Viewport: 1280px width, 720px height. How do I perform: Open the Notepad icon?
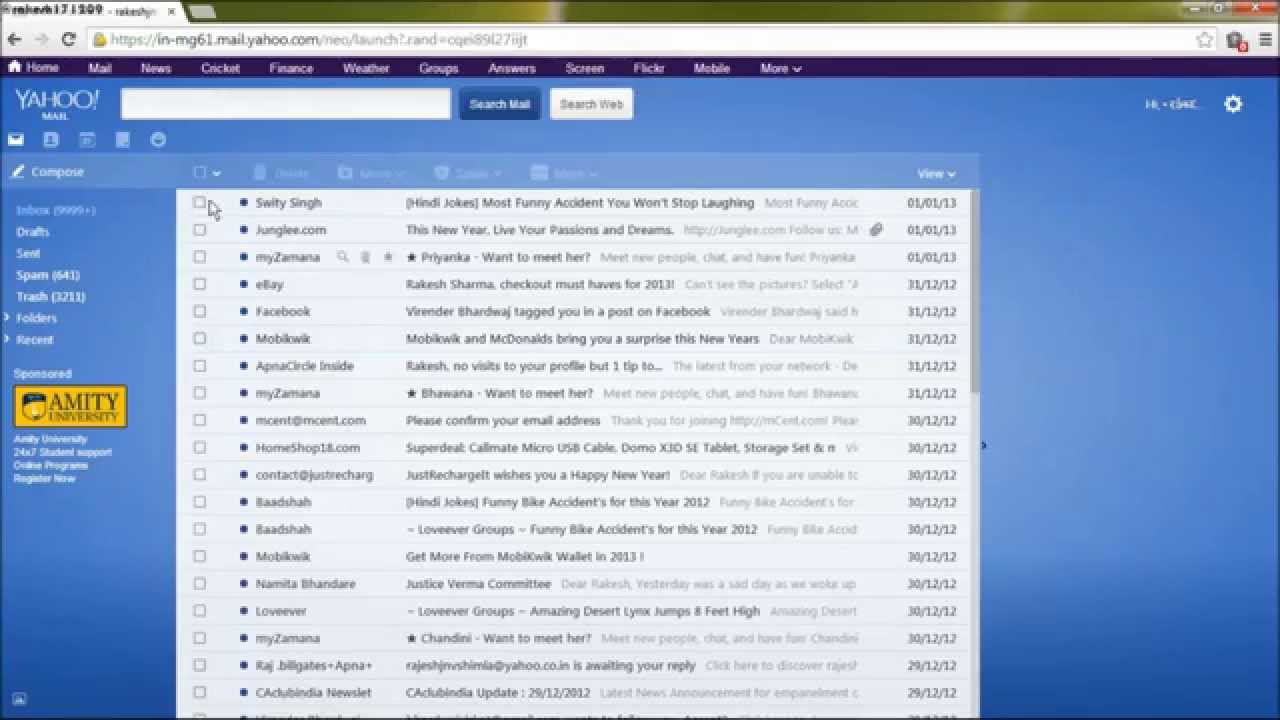tap(123, 140)
